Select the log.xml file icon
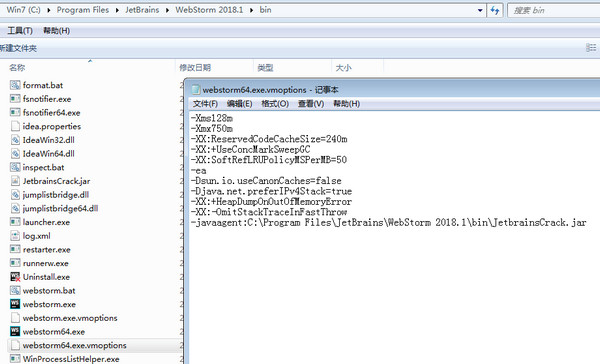Viewport: 600px width, 364px height. tap(15, 235)
